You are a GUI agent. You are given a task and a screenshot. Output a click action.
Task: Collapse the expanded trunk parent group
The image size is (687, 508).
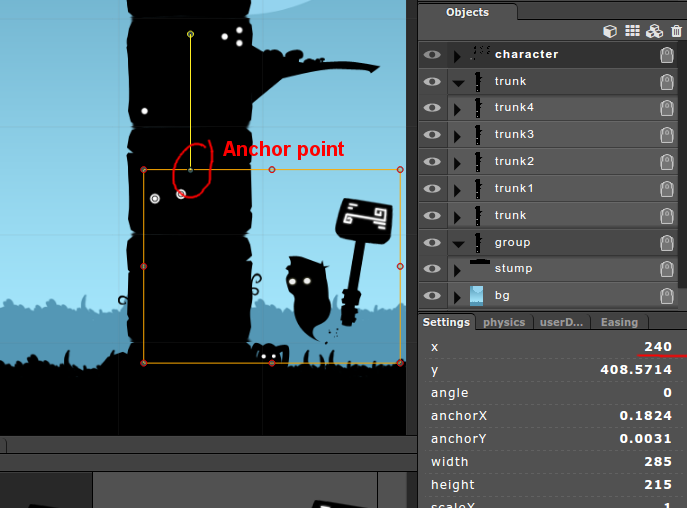pos(458,83)
